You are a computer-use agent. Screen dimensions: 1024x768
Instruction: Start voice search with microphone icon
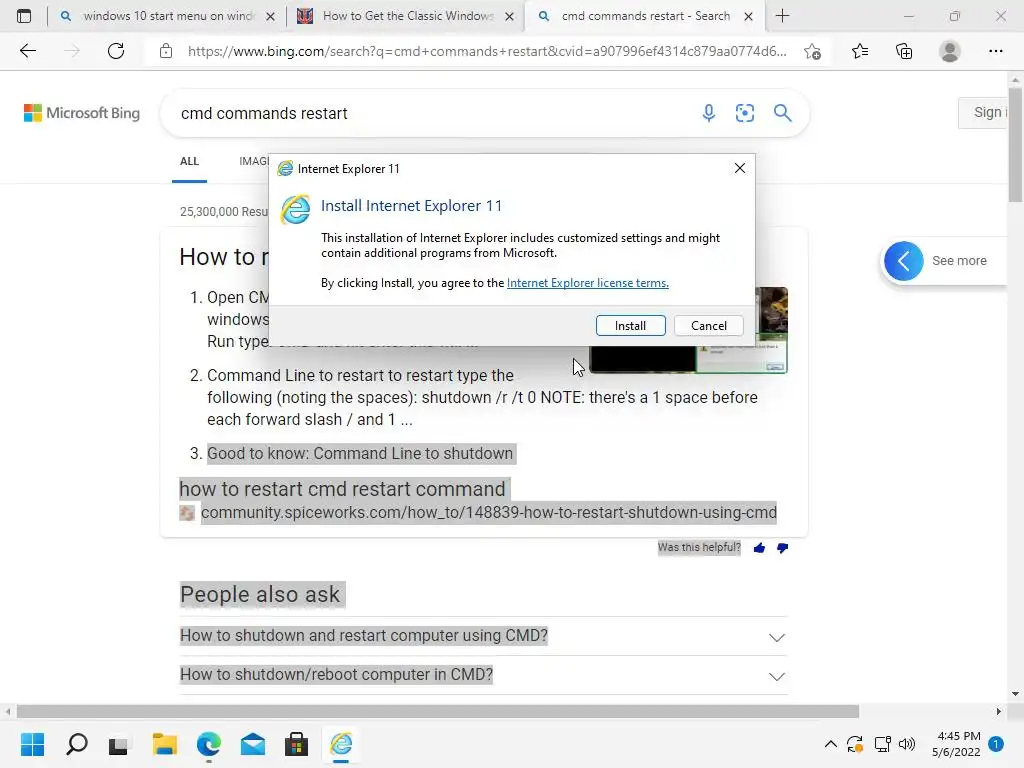pos(709,113)
